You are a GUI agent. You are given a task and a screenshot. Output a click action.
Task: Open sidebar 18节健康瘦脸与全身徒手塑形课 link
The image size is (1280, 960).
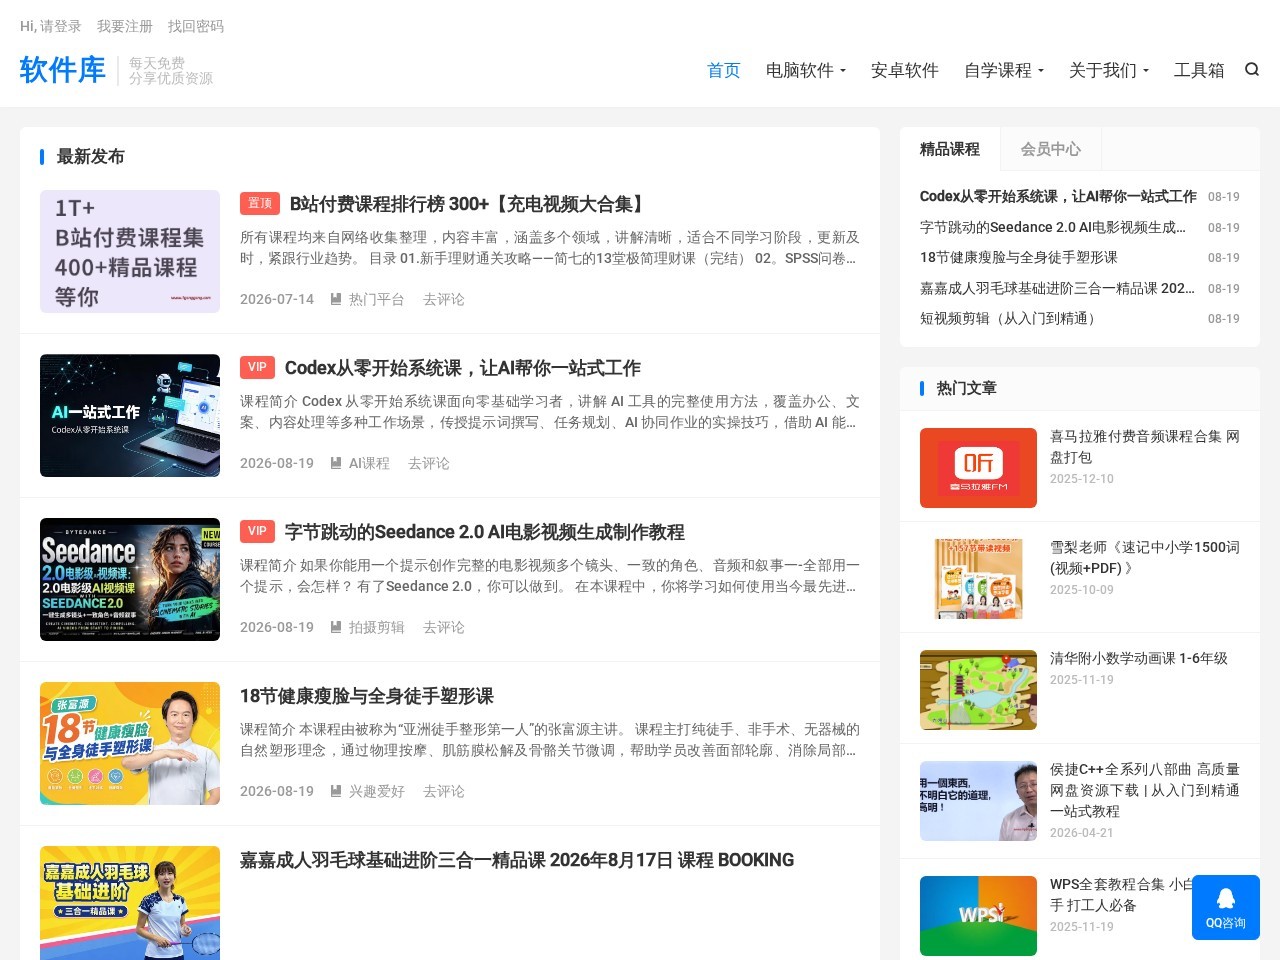pyautogui.click(x=1019, y=257)
